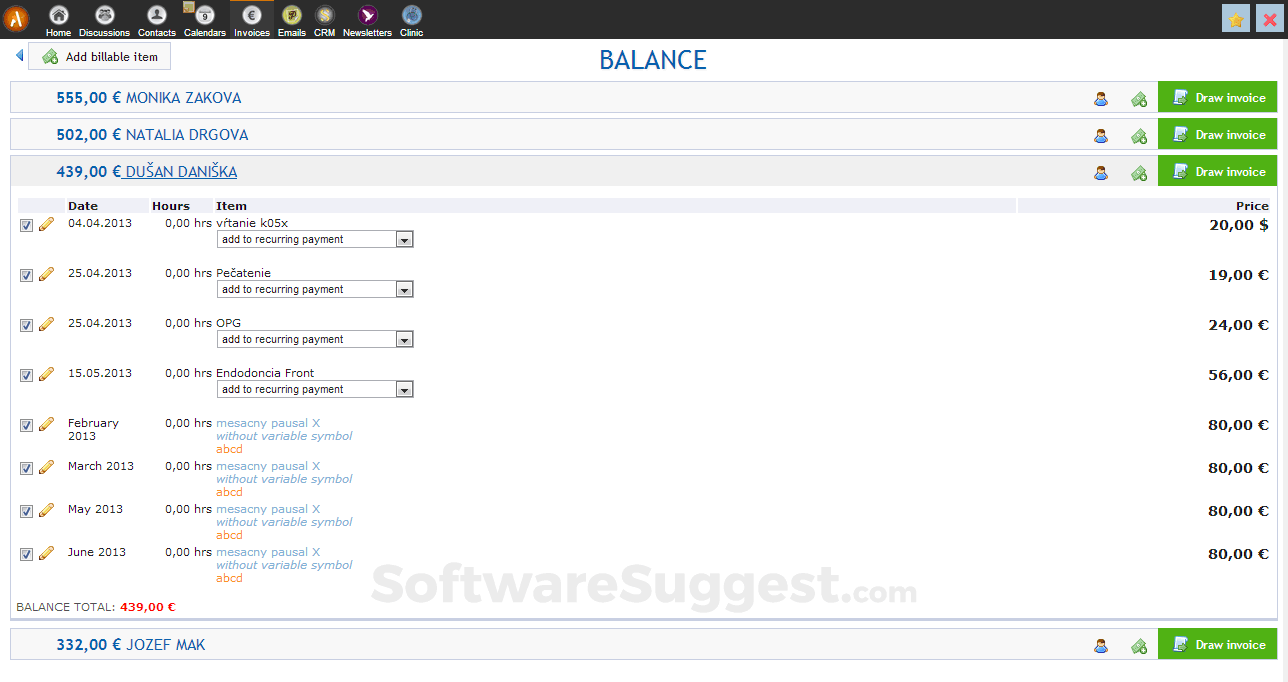This screenshot has width=1288, height=682.
Task: Edit the May 2013 pausal pencil icon
Action: click(46, 510)
